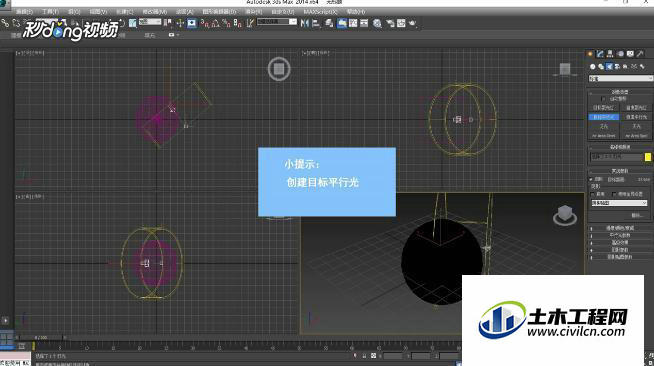Toggle the highlighted ribbon toolbar icon
The image size is (654, 366).
(342, 23)
